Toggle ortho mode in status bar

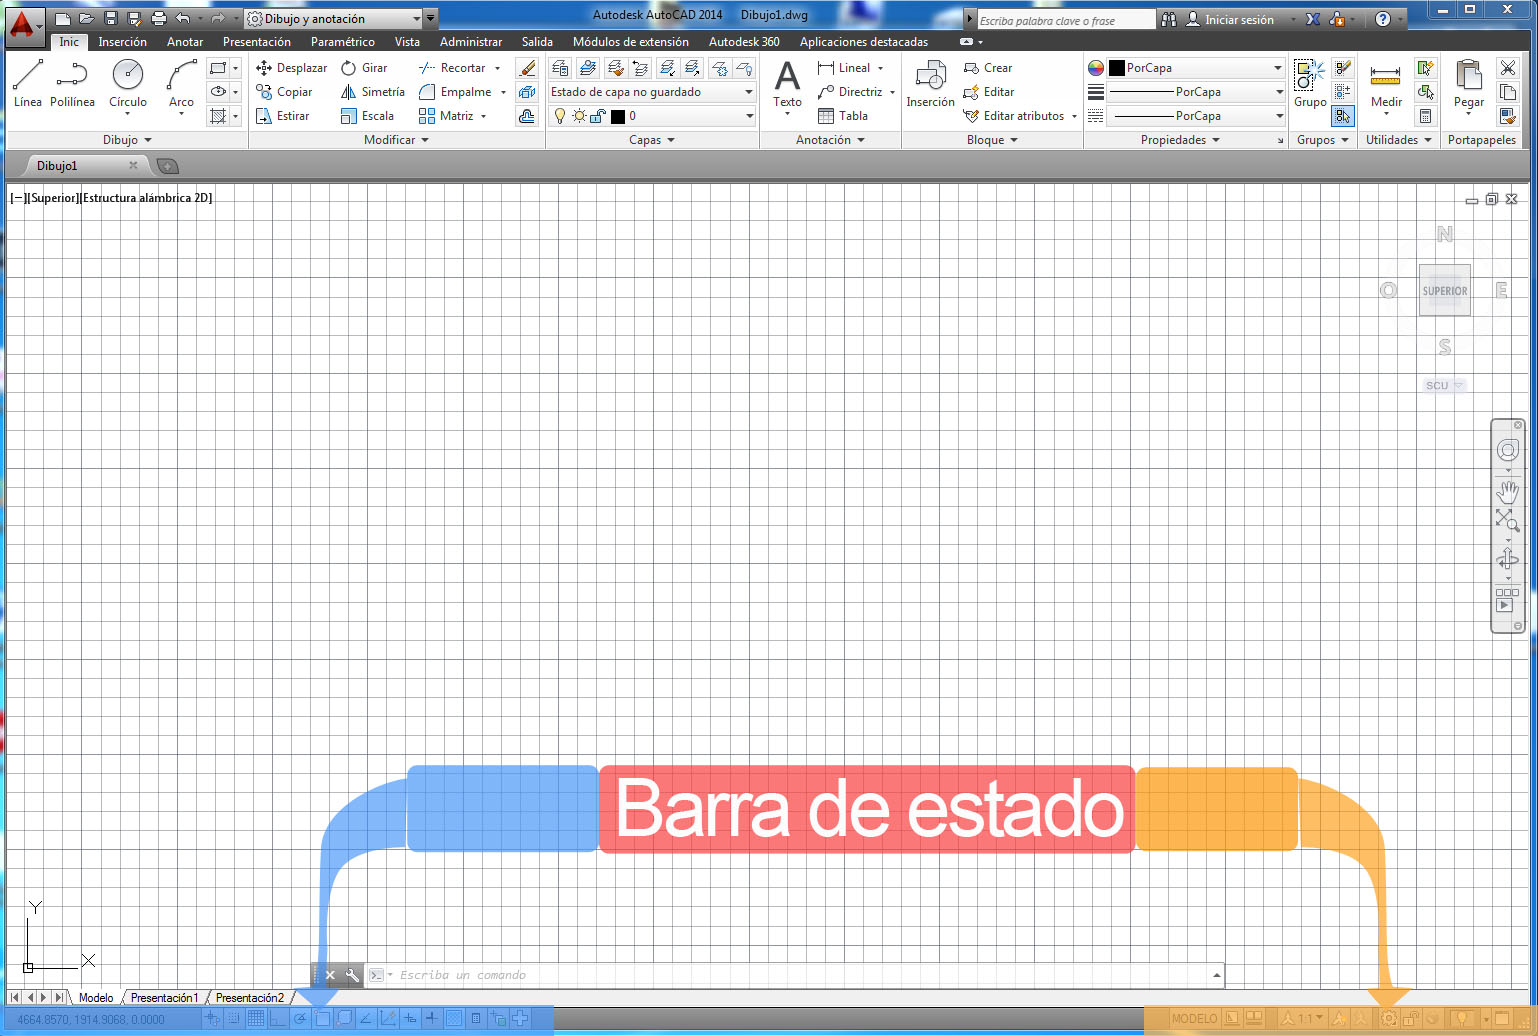[x=278, y=1019]
